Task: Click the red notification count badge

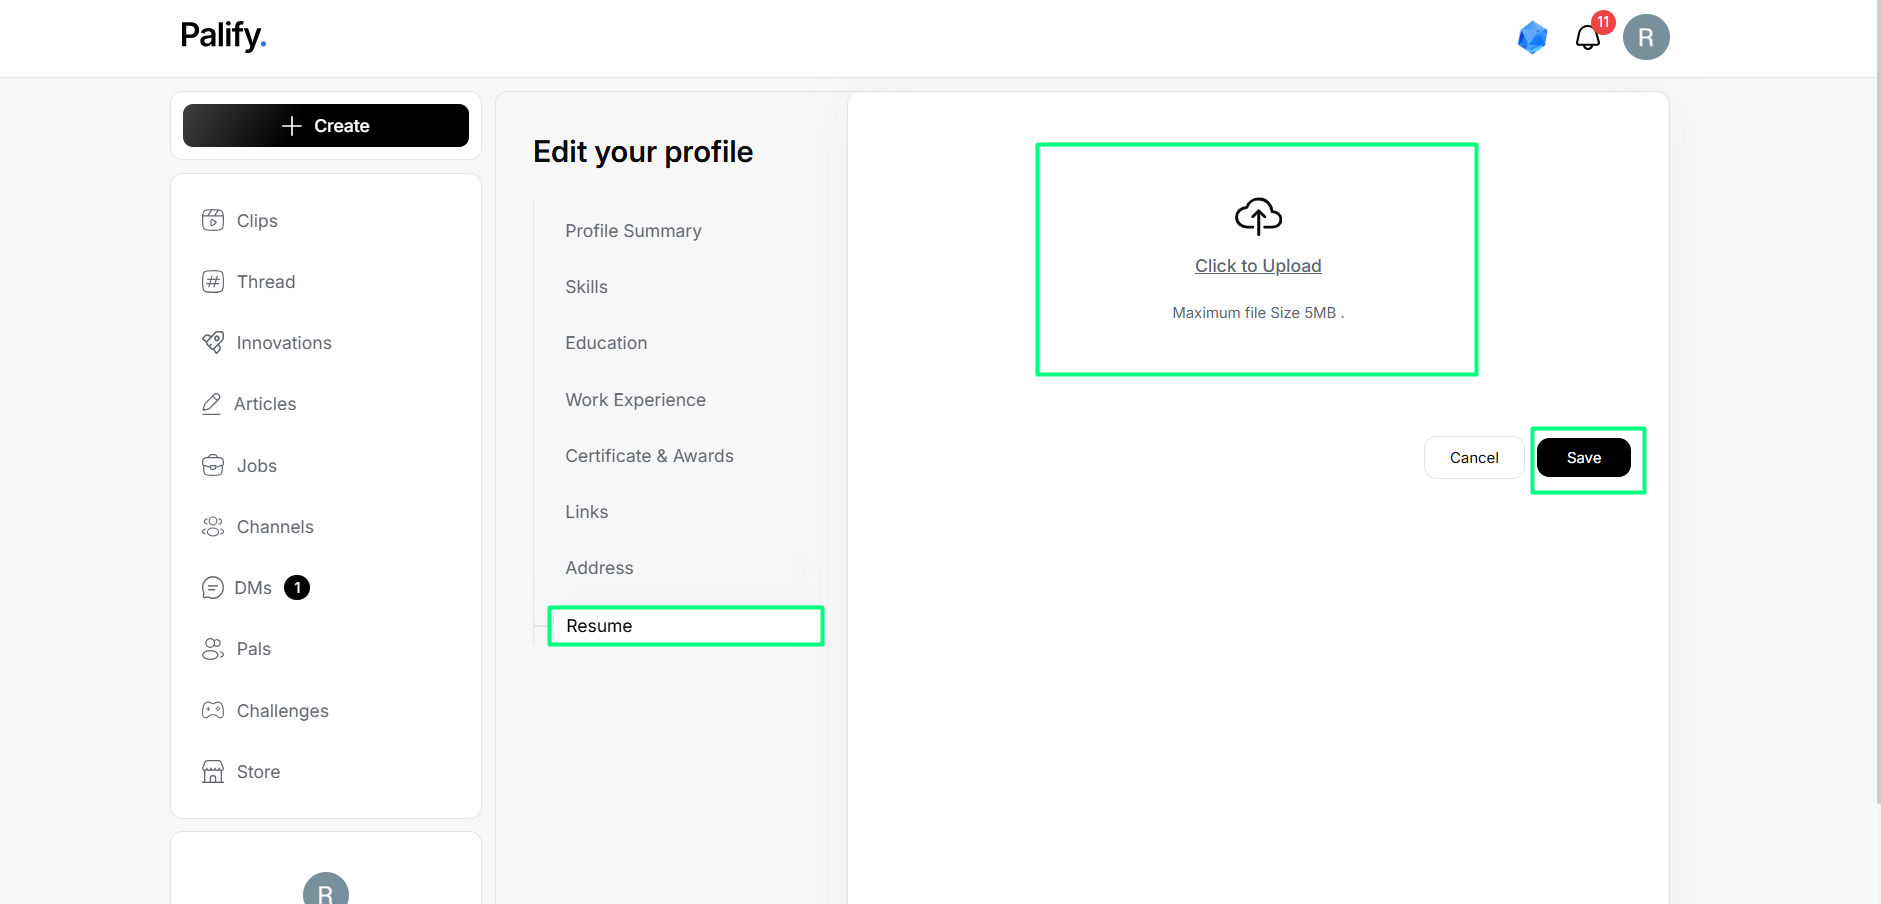Action: coord(1604,22)
